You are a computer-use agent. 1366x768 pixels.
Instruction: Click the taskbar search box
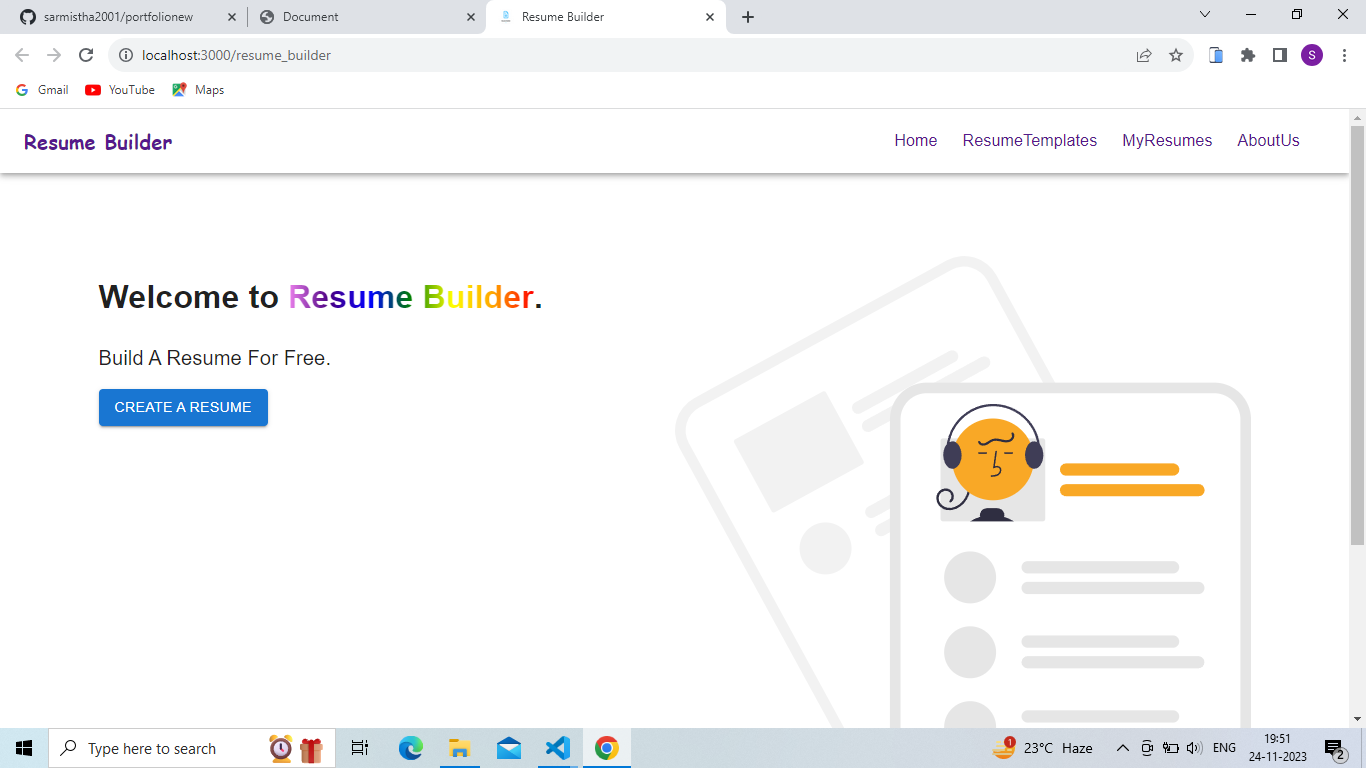click(x=192, y=748)
